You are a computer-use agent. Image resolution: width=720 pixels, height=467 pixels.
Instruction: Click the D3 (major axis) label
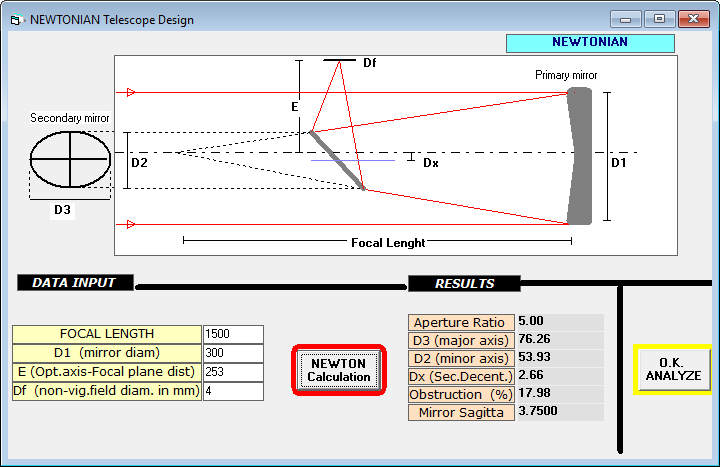tap(461, 341)
